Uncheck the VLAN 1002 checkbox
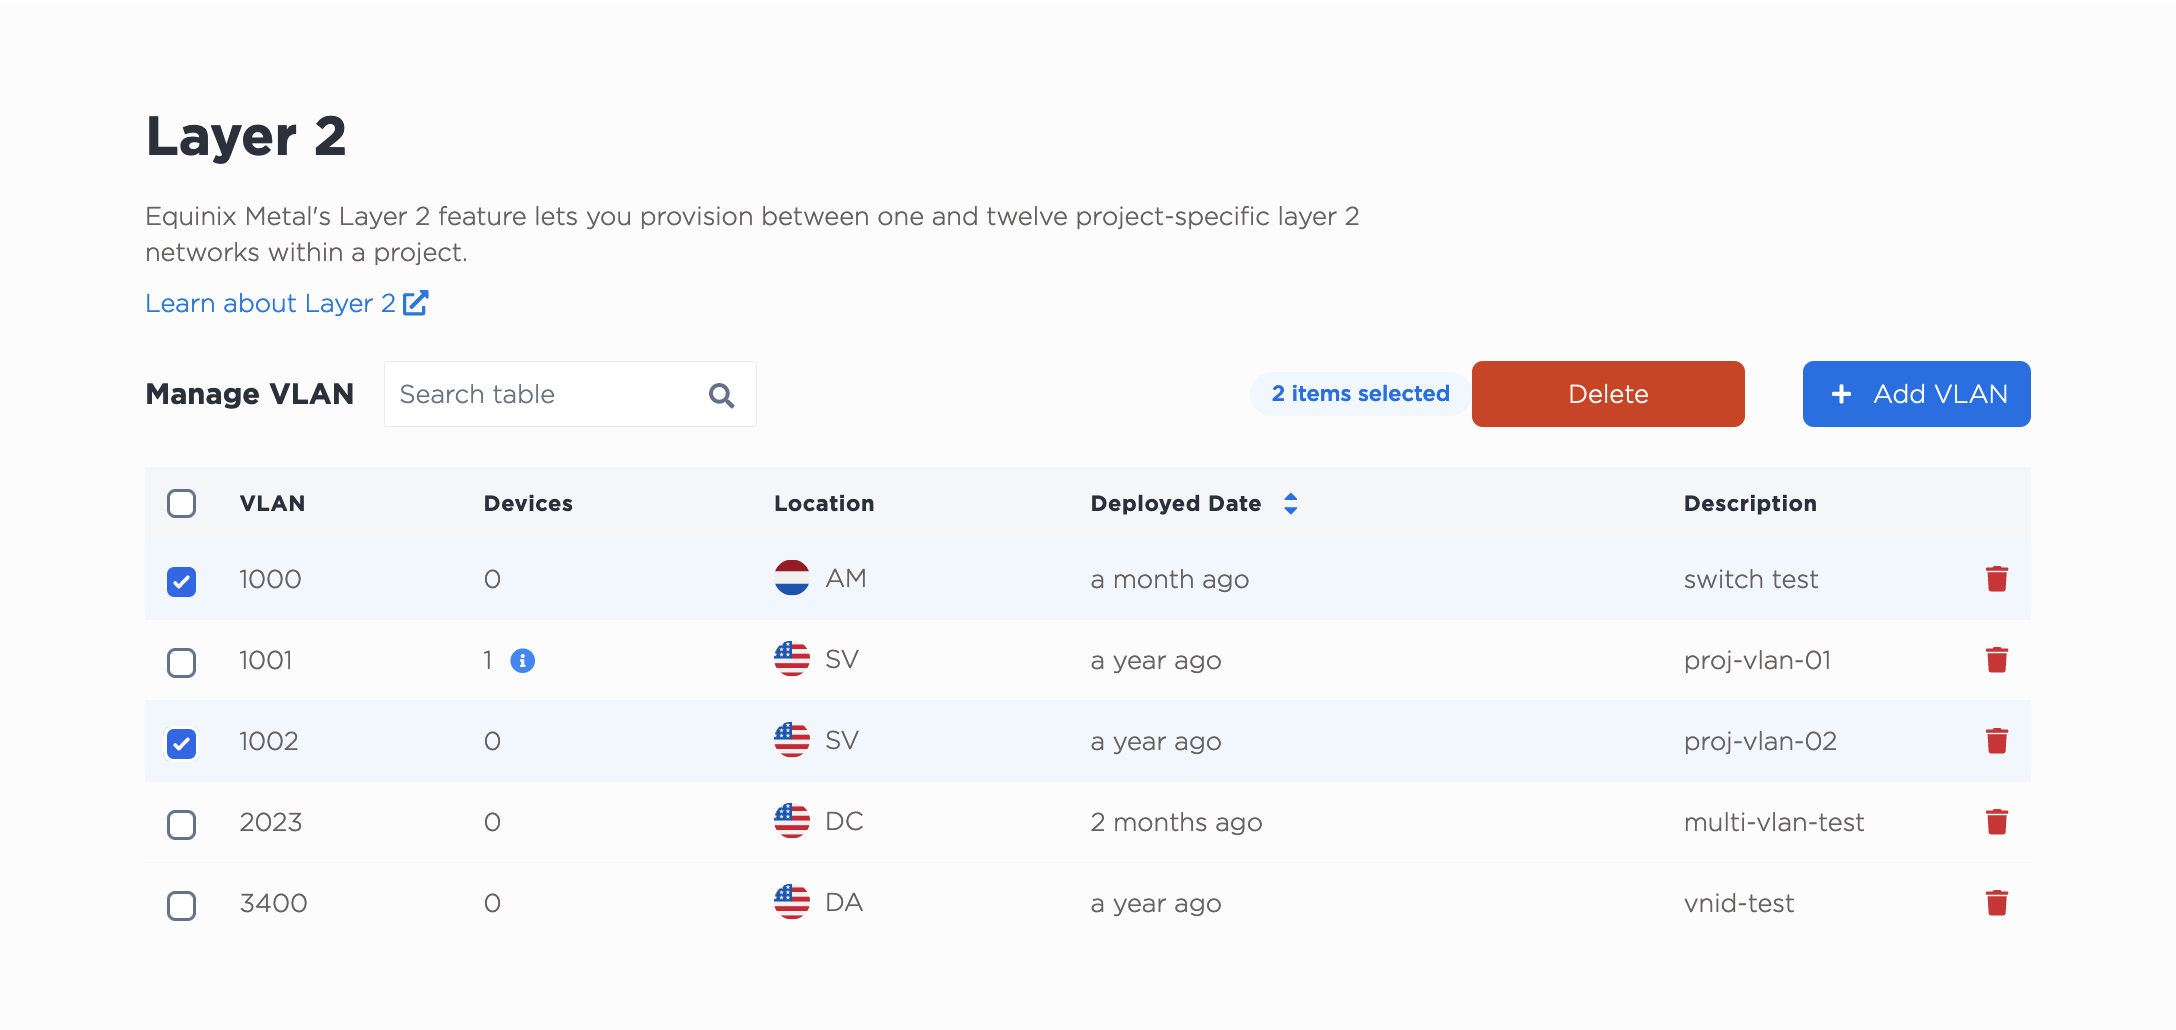Screen dimensions: 2176x1030 tap(181, 743)
